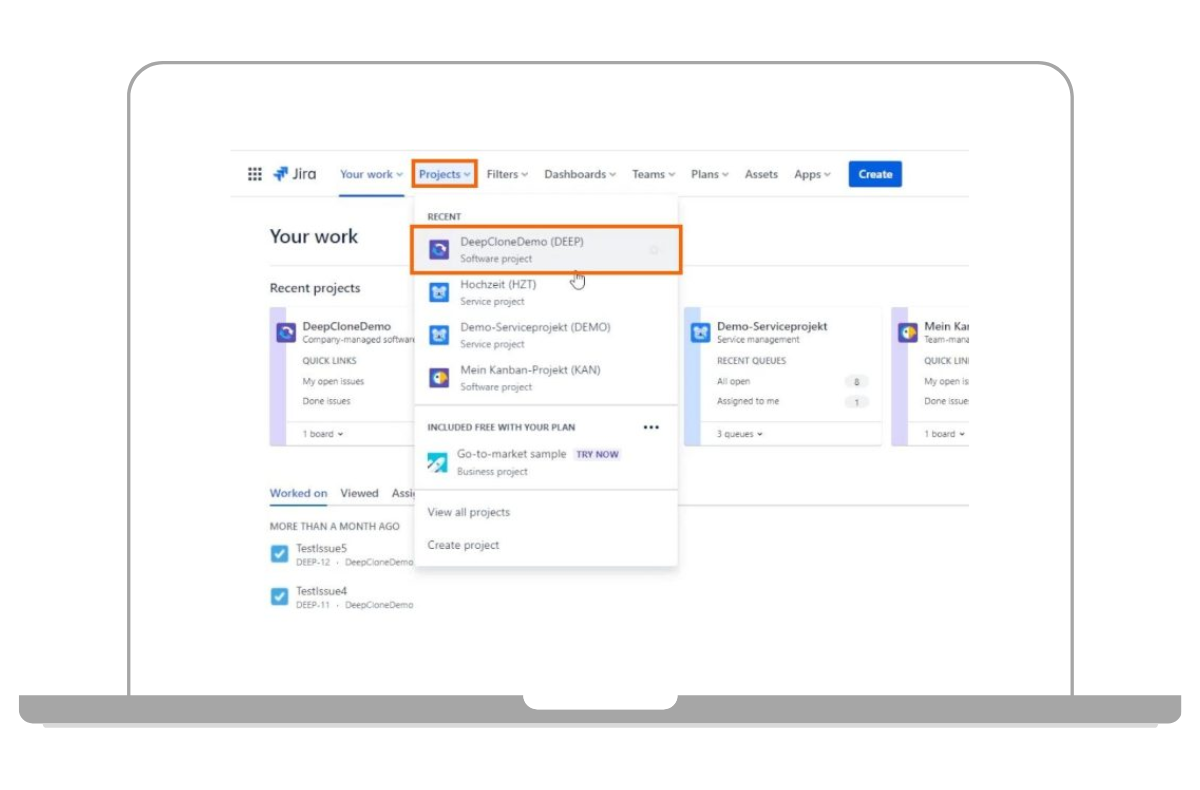Click the Mein Kanban-Projekt icon in dropdown
Screen dimensions: 1200x790
tap(439, 378)
